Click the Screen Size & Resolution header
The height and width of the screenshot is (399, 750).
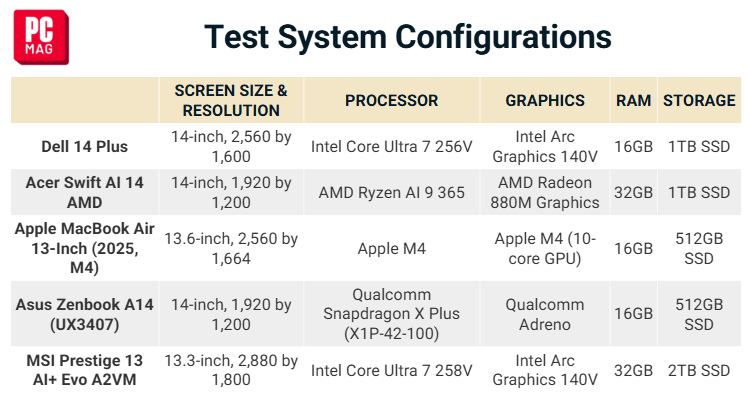231,100
